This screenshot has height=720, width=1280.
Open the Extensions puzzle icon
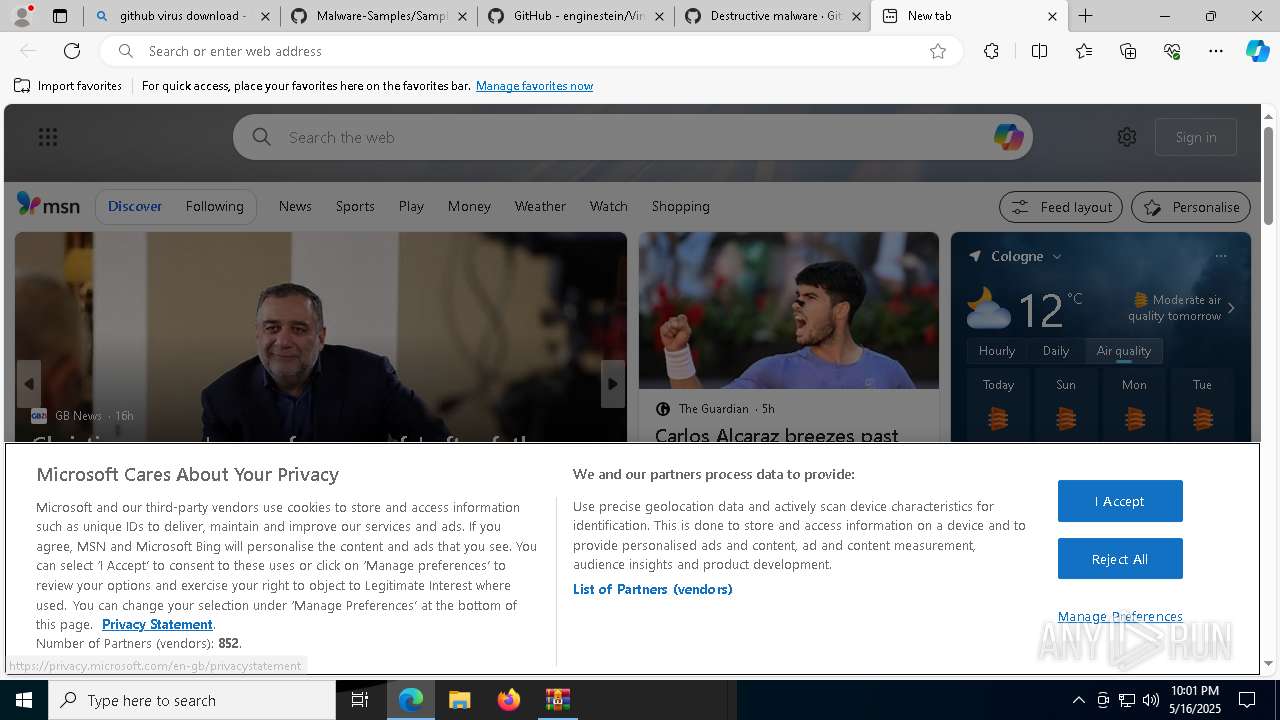click(x=991, y=51)
